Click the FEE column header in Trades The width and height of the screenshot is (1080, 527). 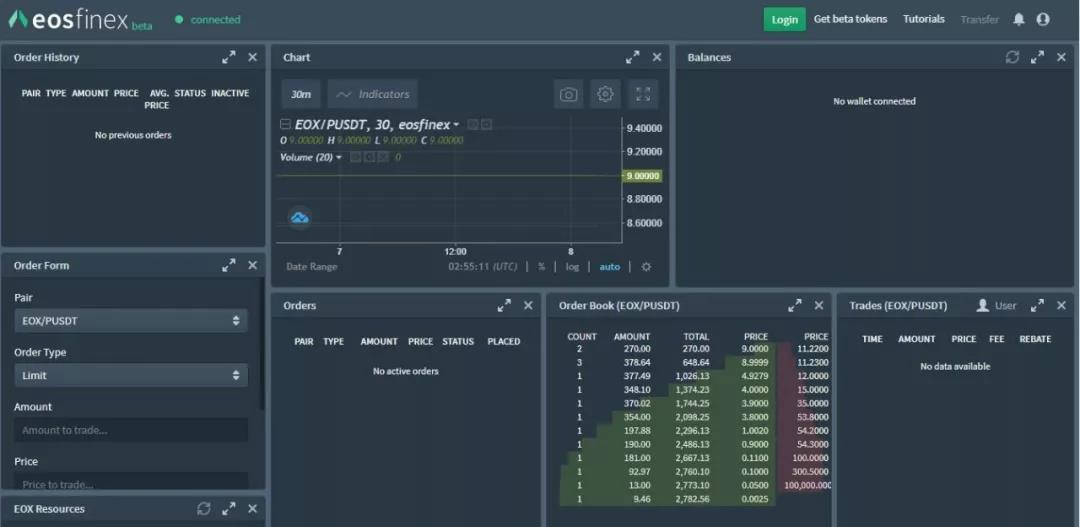(x=997, y=339)
